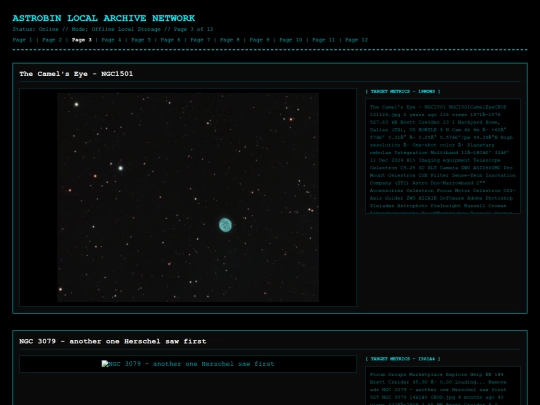This screenshot has height=405, width=540.
Task: Click the Target Metrics label in the Camel's Eye card
Action: [403, 92]
